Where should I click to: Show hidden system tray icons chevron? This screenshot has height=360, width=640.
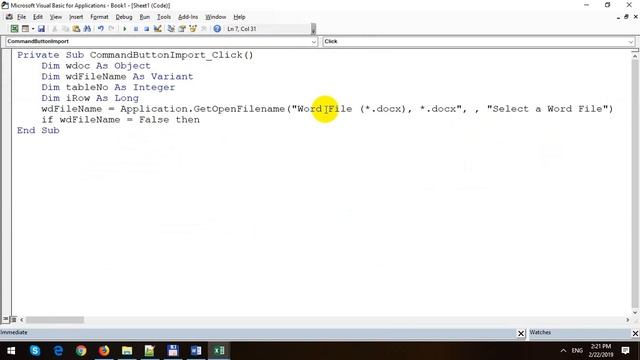563,351
